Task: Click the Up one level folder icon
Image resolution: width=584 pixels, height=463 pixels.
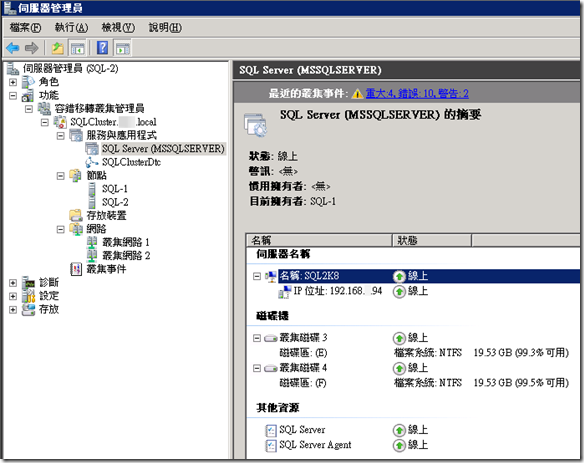Action: click(57, 48)
